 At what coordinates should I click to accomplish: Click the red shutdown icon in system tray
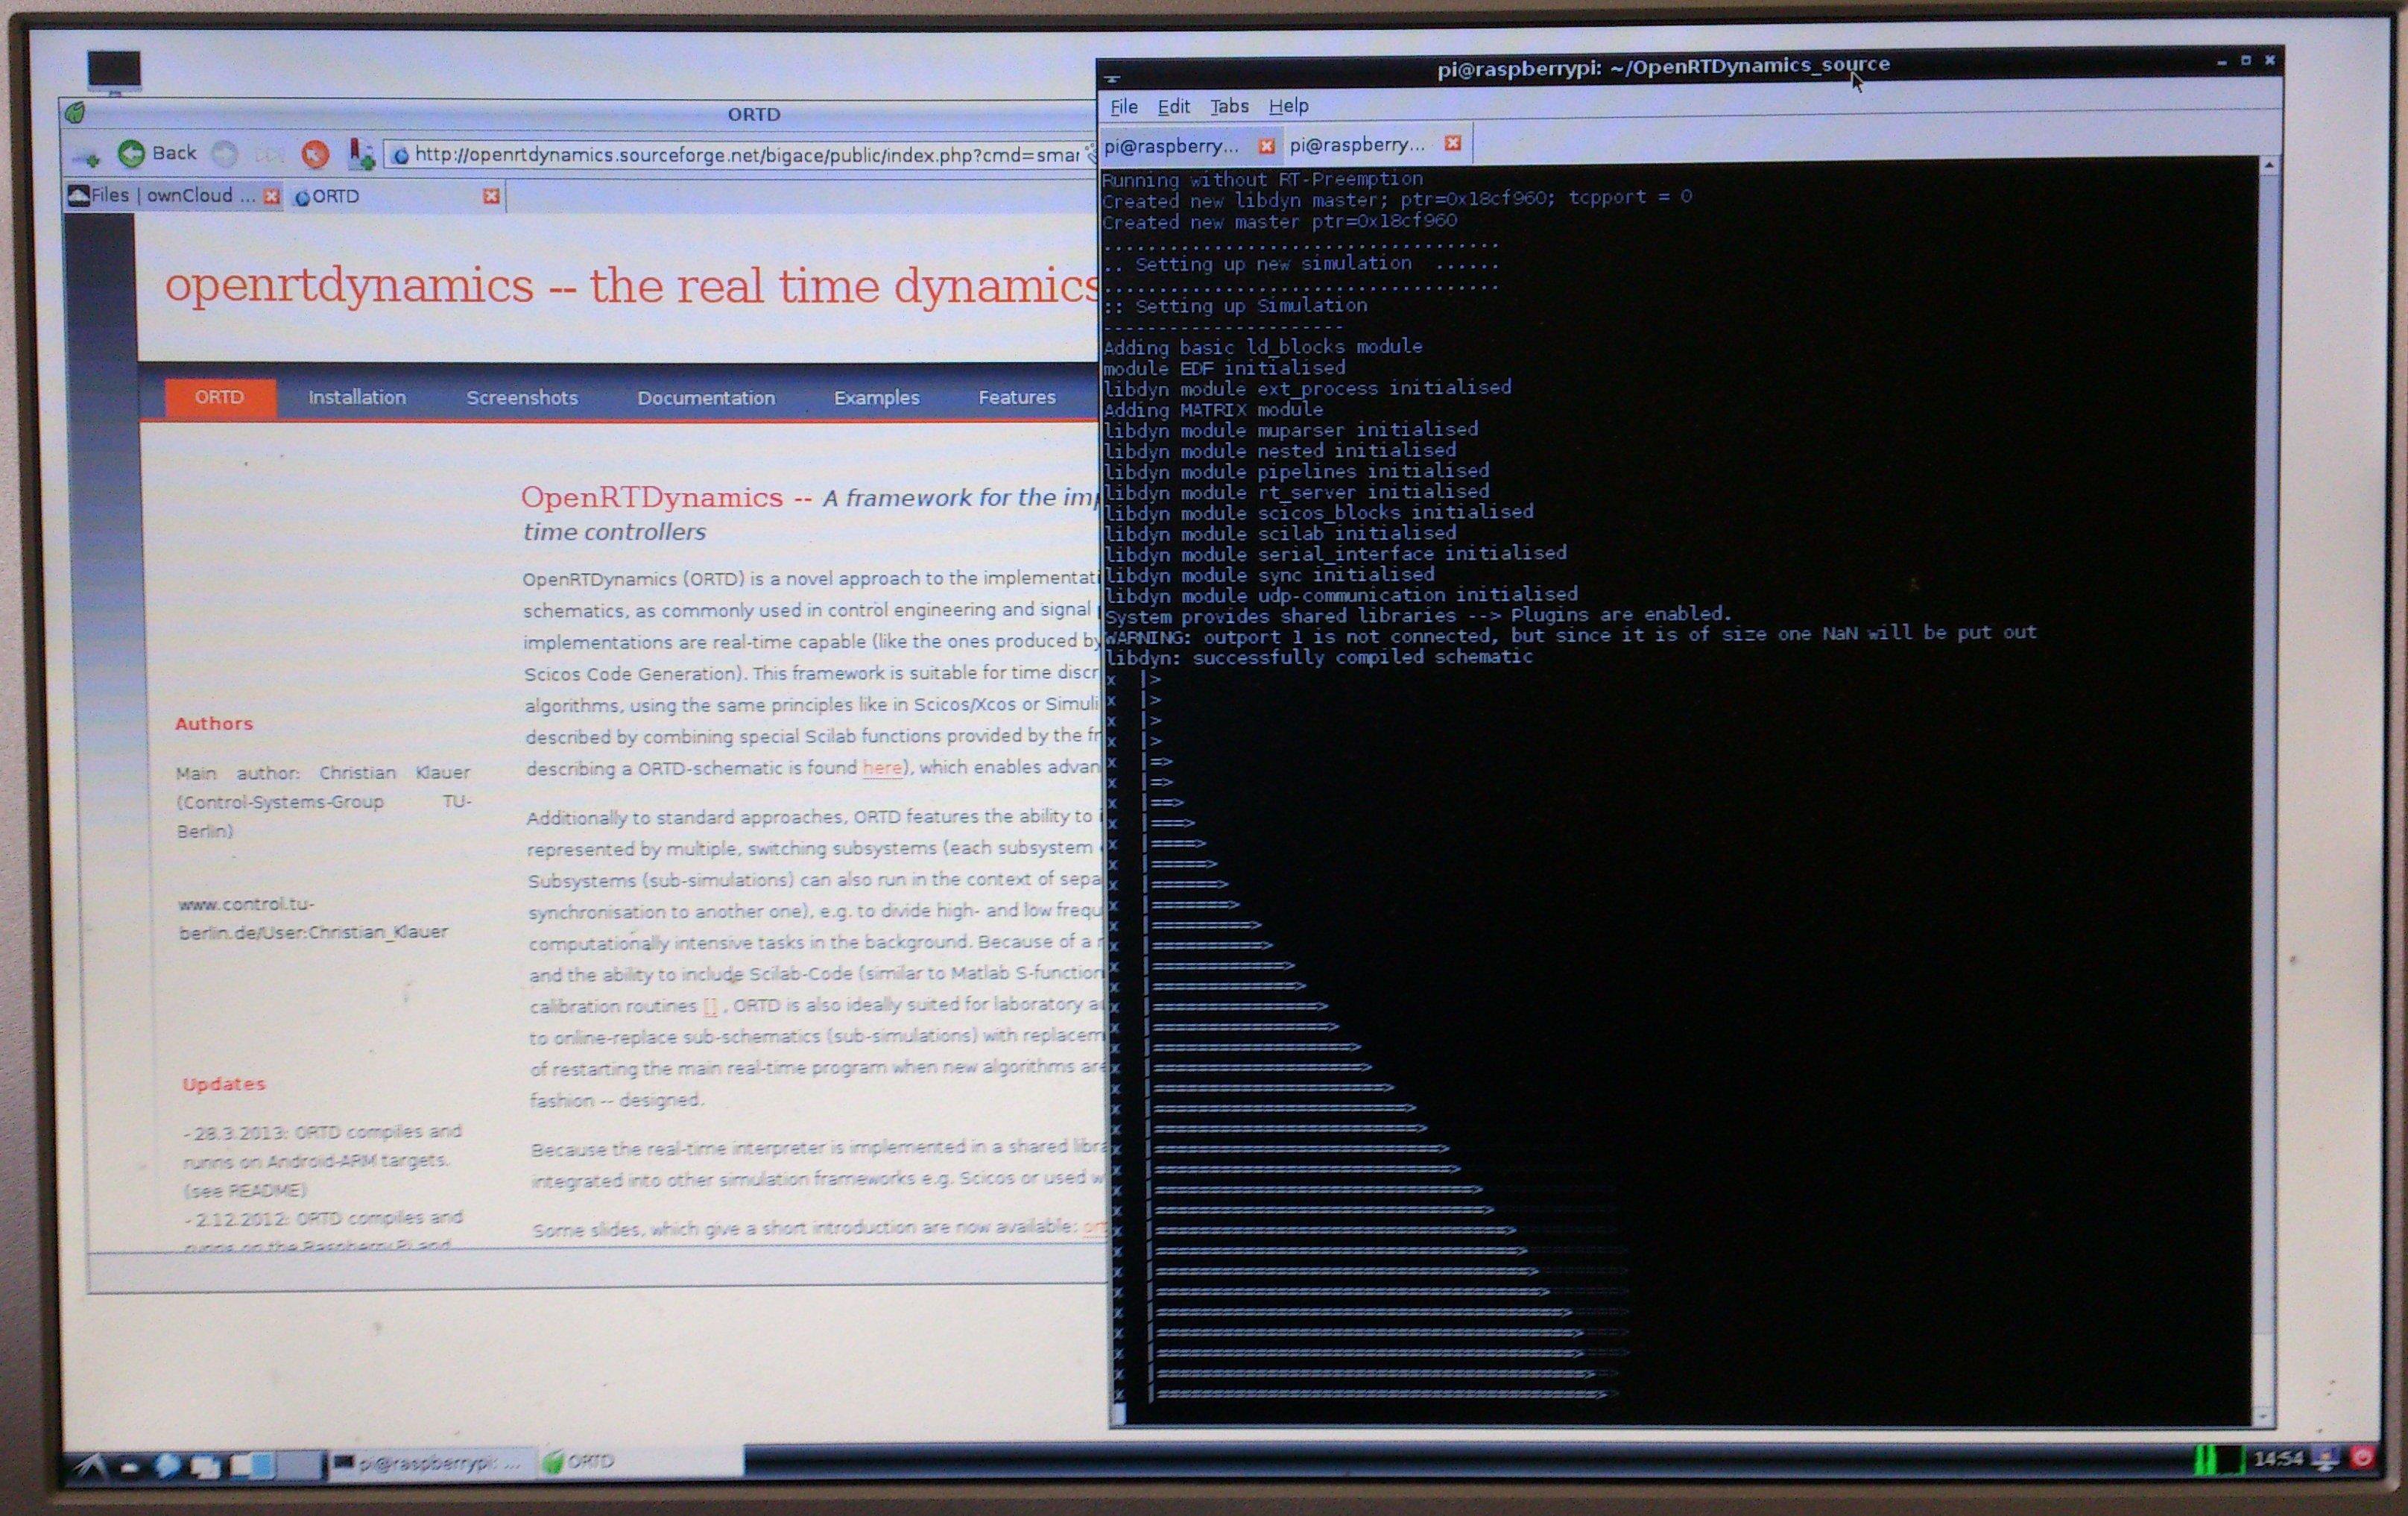point(2363,1458)
